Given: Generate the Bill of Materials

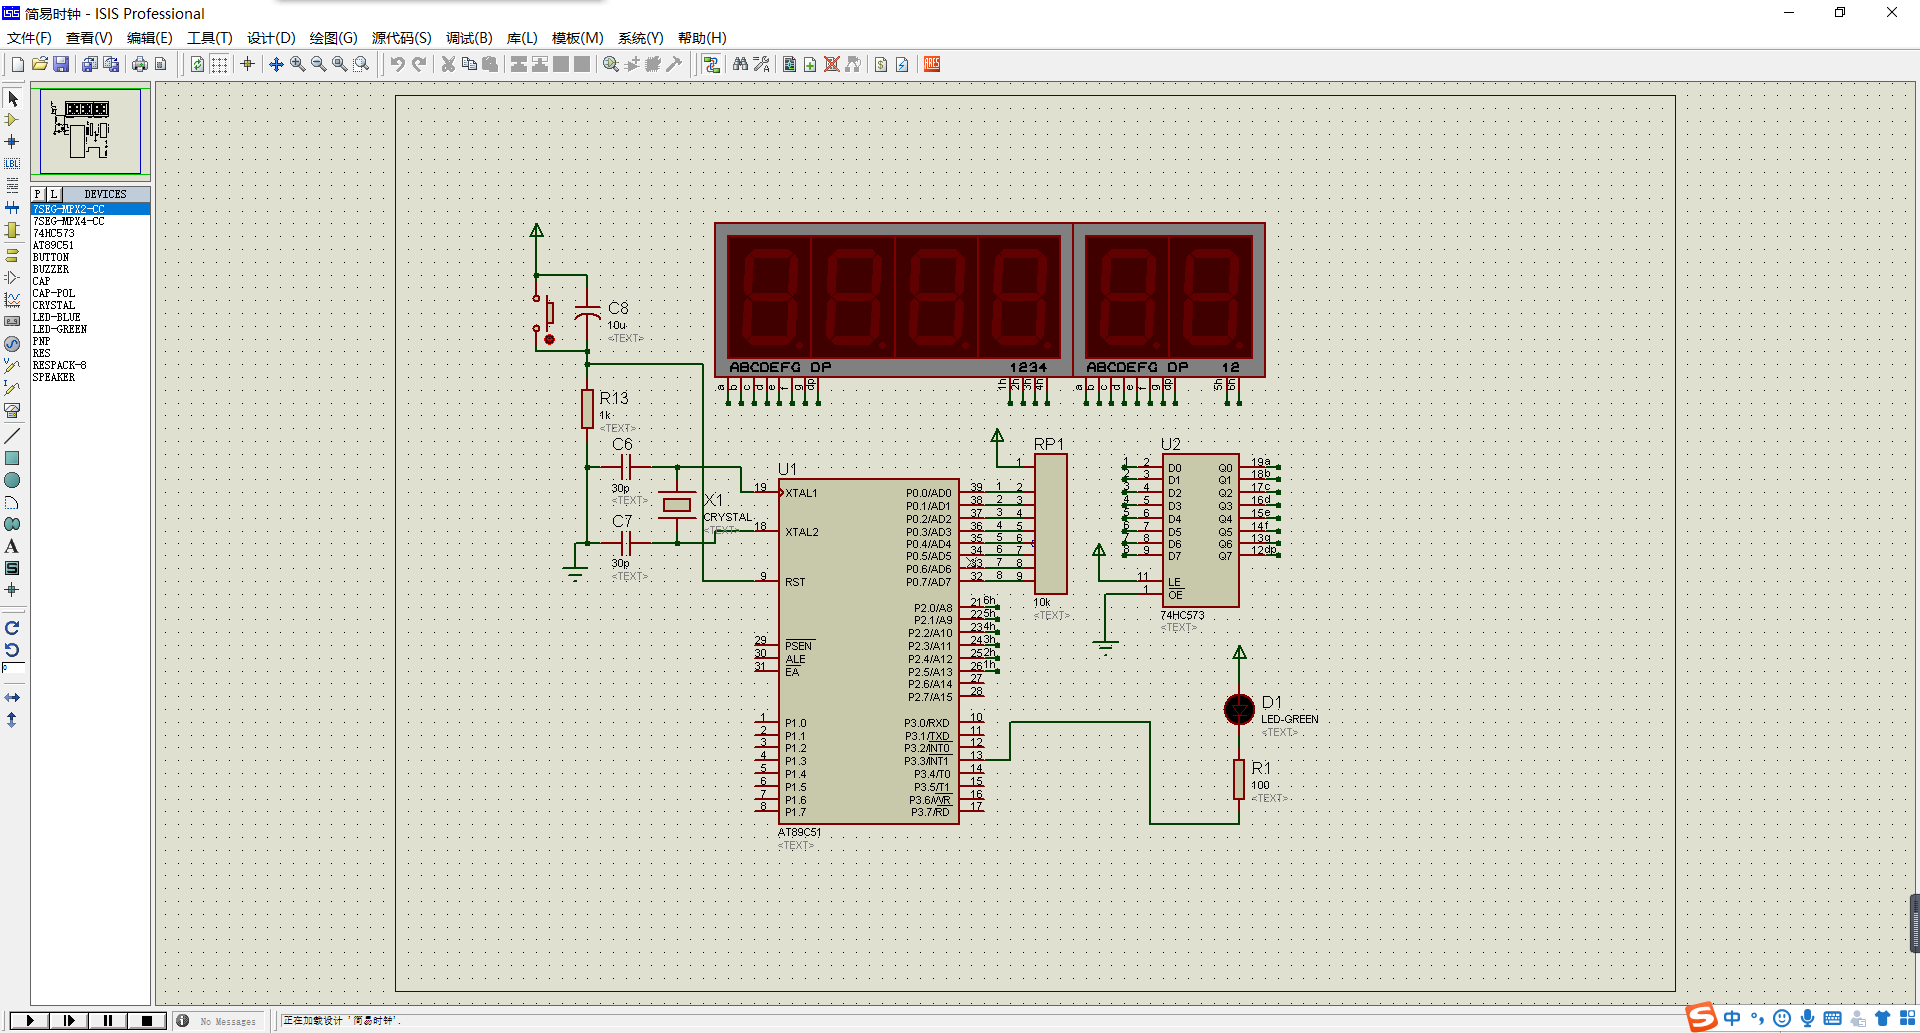Looking at the screenshot, I should [x=881, y=64].
